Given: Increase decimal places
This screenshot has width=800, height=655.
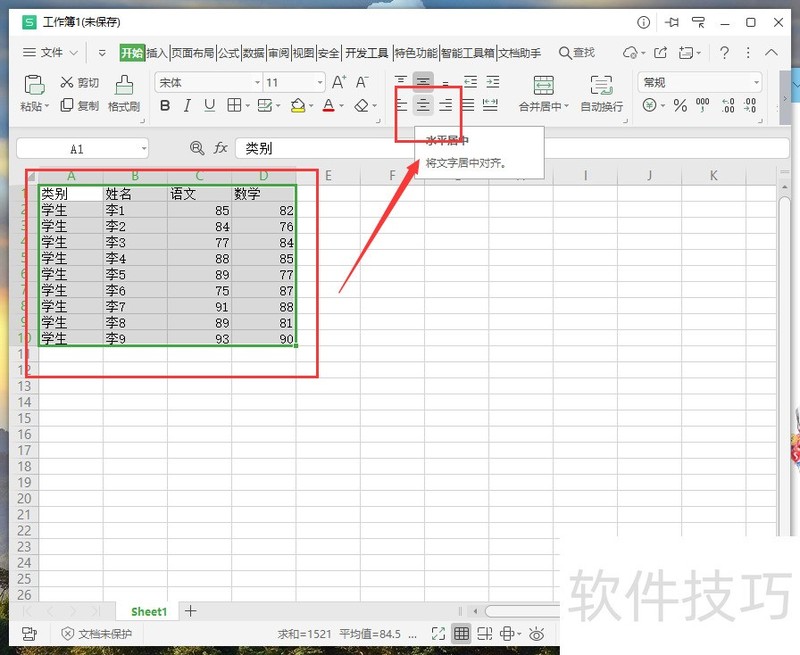Looking at the screenshot, I should 728,106.
